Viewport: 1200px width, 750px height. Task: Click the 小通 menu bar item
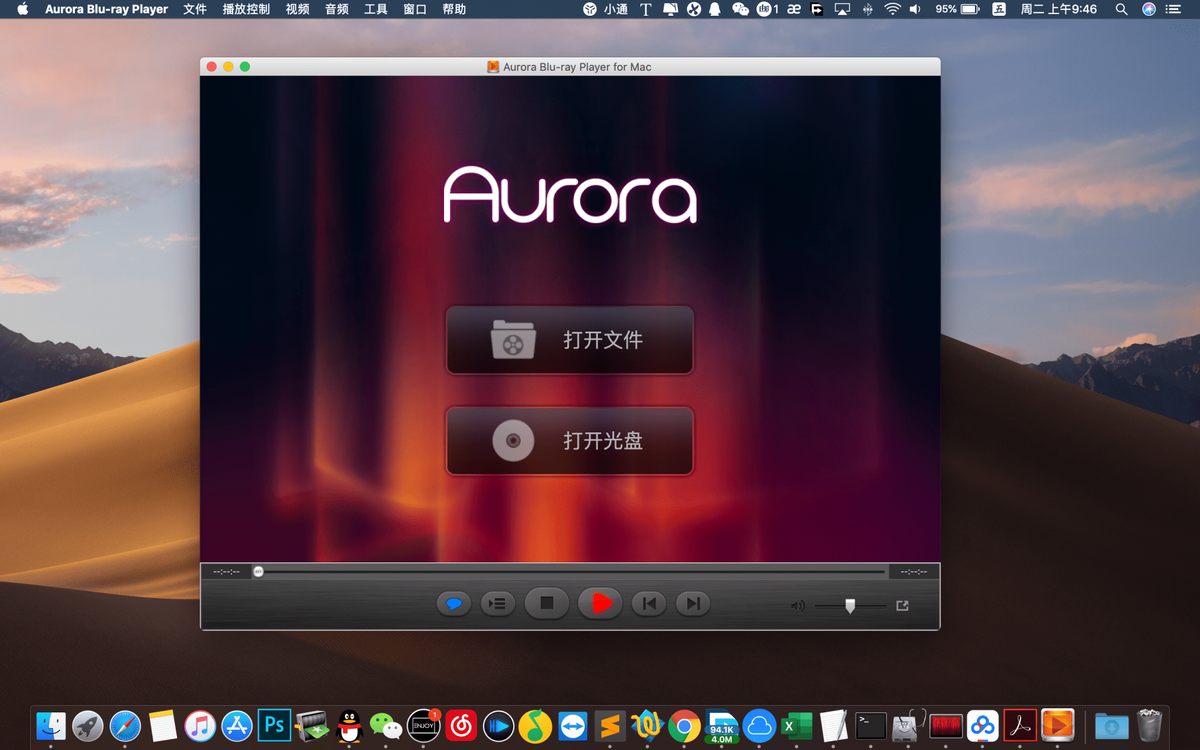coord(605,9)
